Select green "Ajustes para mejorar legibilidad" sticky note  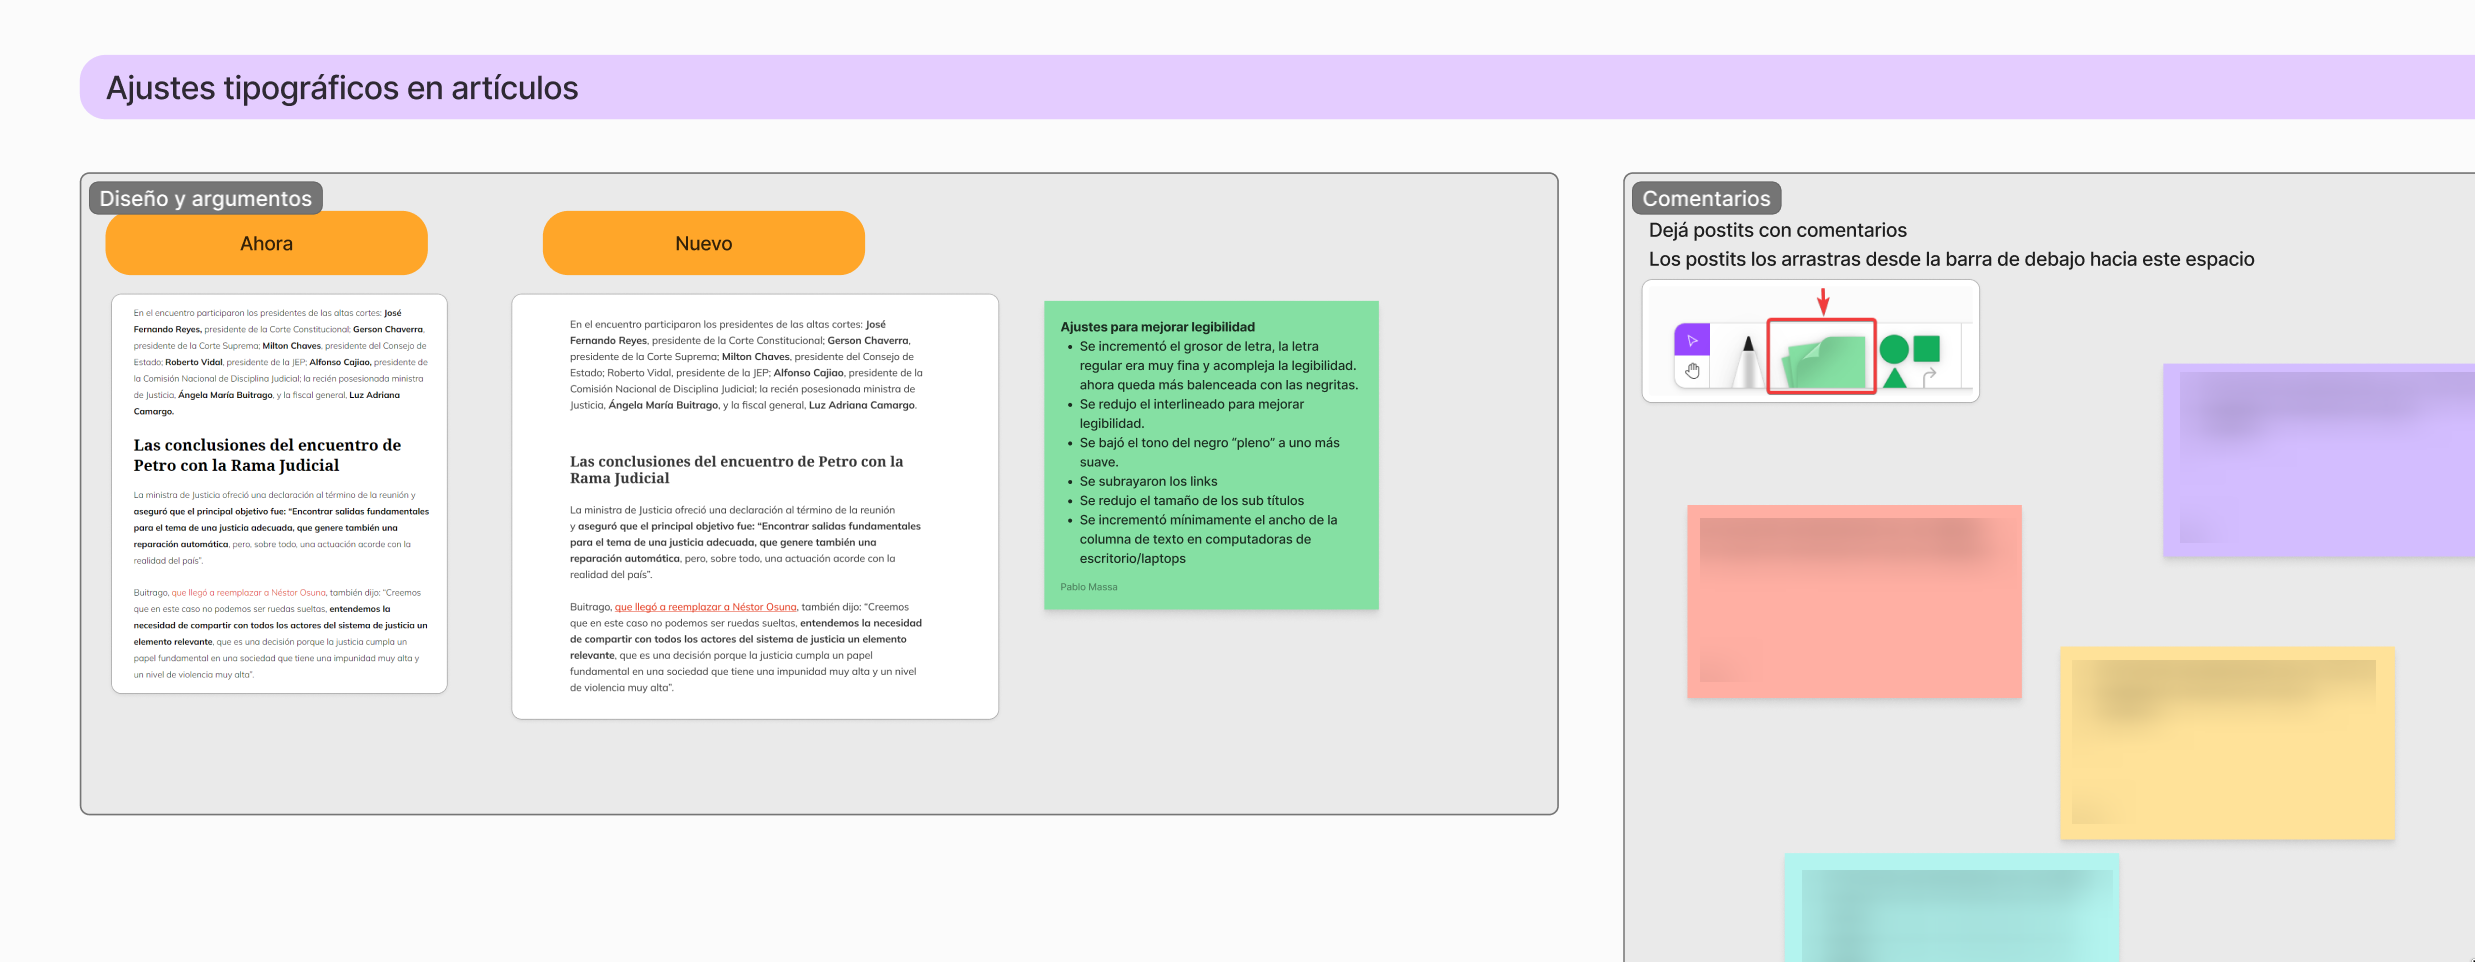[1211, 455]
